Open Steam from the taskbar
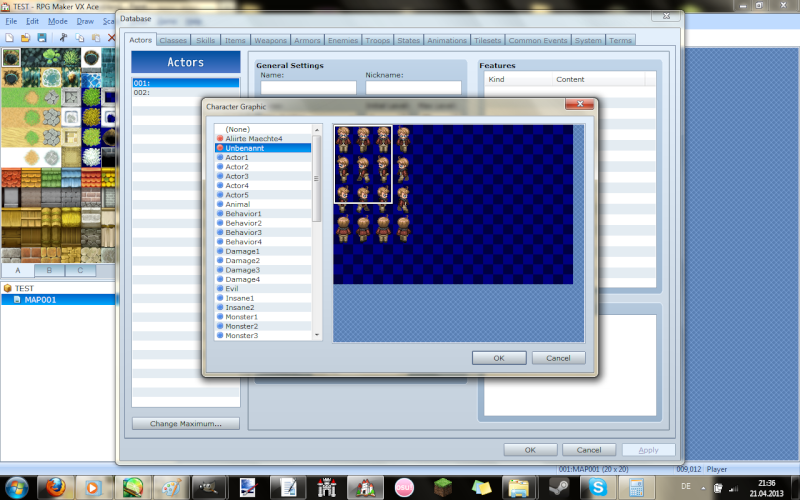The height and width of the screenshot is (500, 800). click(x=558, y=488)
